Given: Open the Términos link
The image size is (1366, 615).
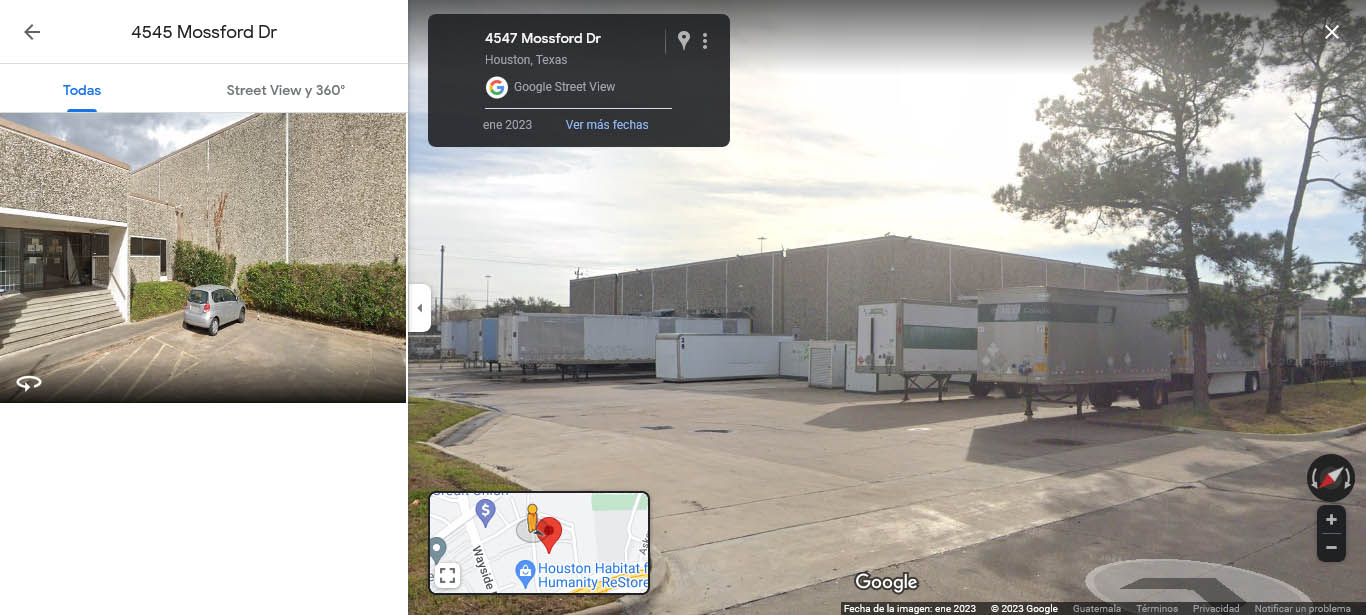Looking at the screenshot, I should pos(1157,608).
